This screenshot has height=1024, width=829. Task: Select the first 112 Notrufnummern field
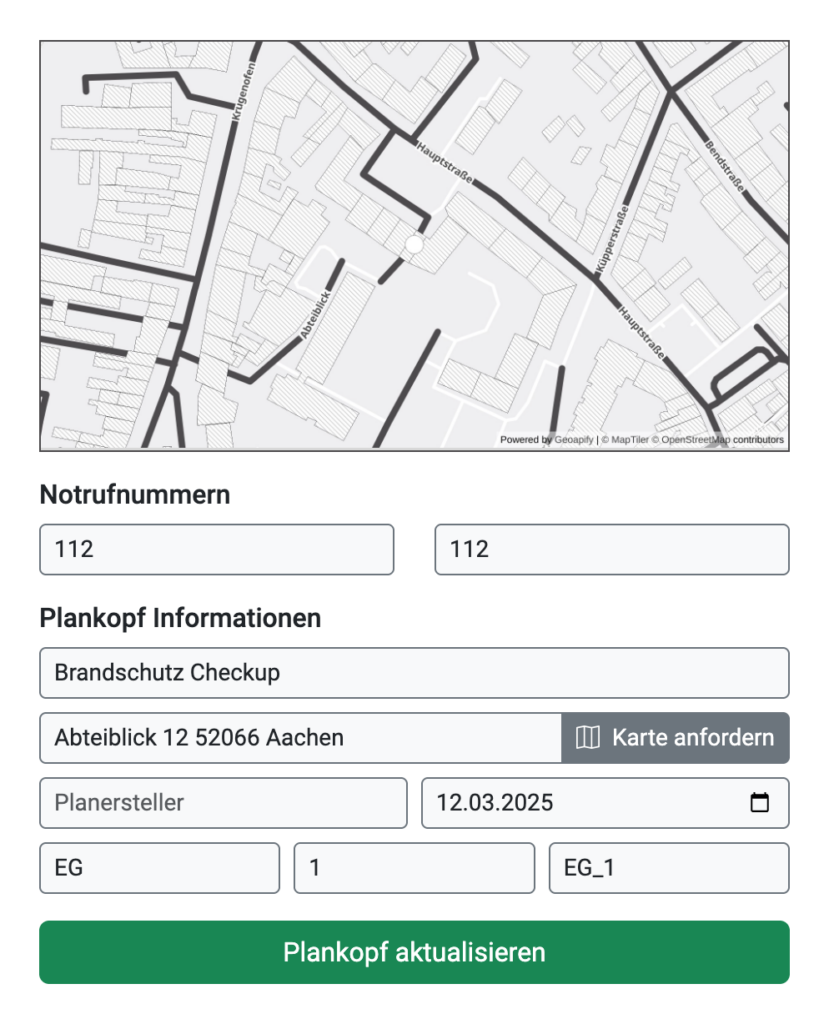[x=215, y=548]
